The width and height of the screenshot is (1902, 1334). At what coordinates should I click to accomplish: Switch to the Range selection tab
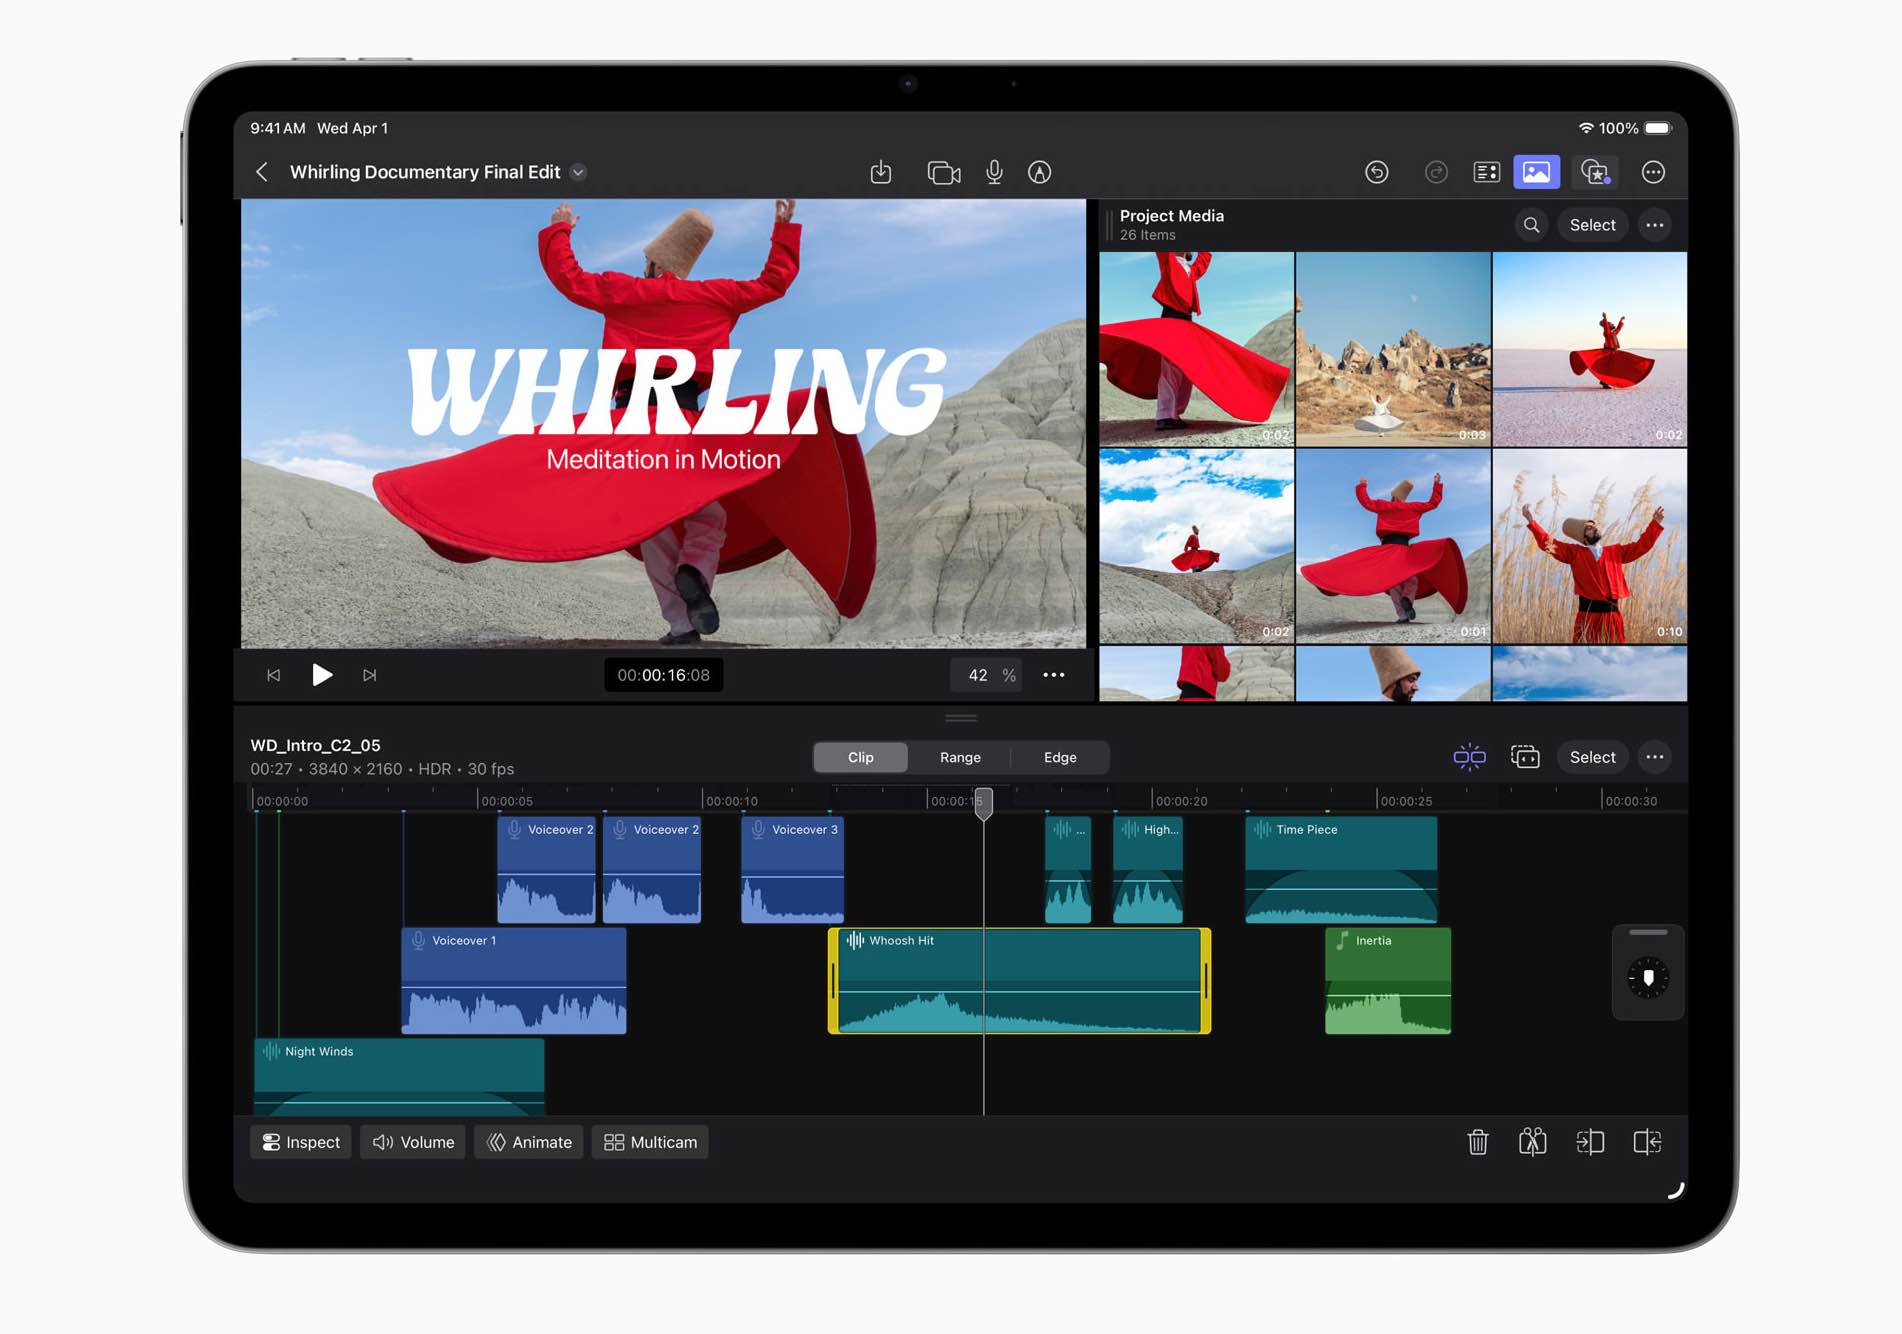[959, 757]
